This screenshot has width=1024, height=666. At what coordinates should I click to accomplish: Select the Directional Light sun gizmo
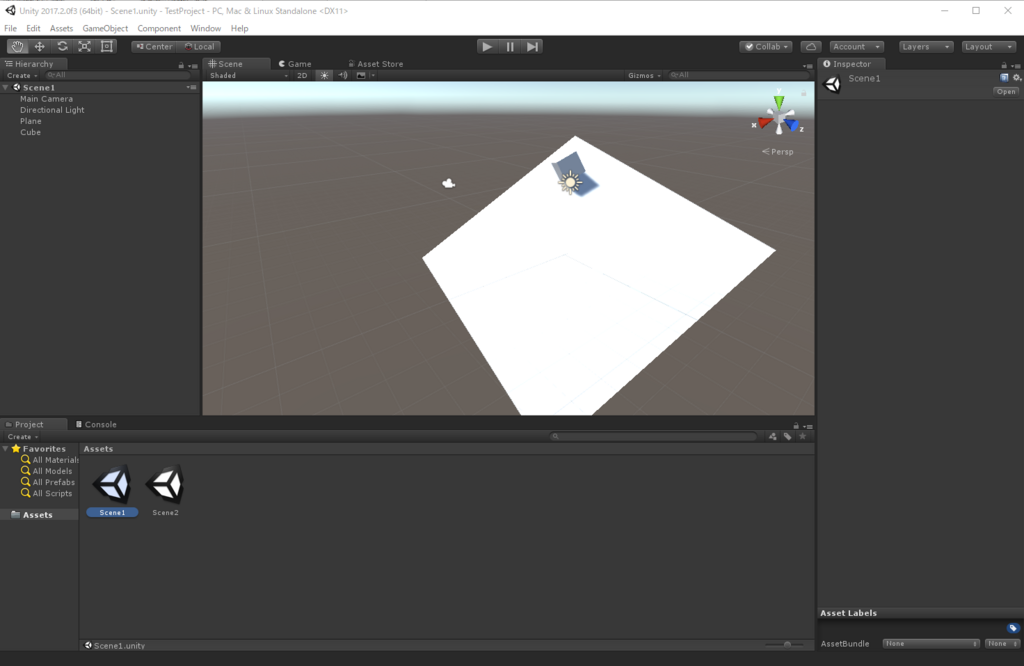570,182
